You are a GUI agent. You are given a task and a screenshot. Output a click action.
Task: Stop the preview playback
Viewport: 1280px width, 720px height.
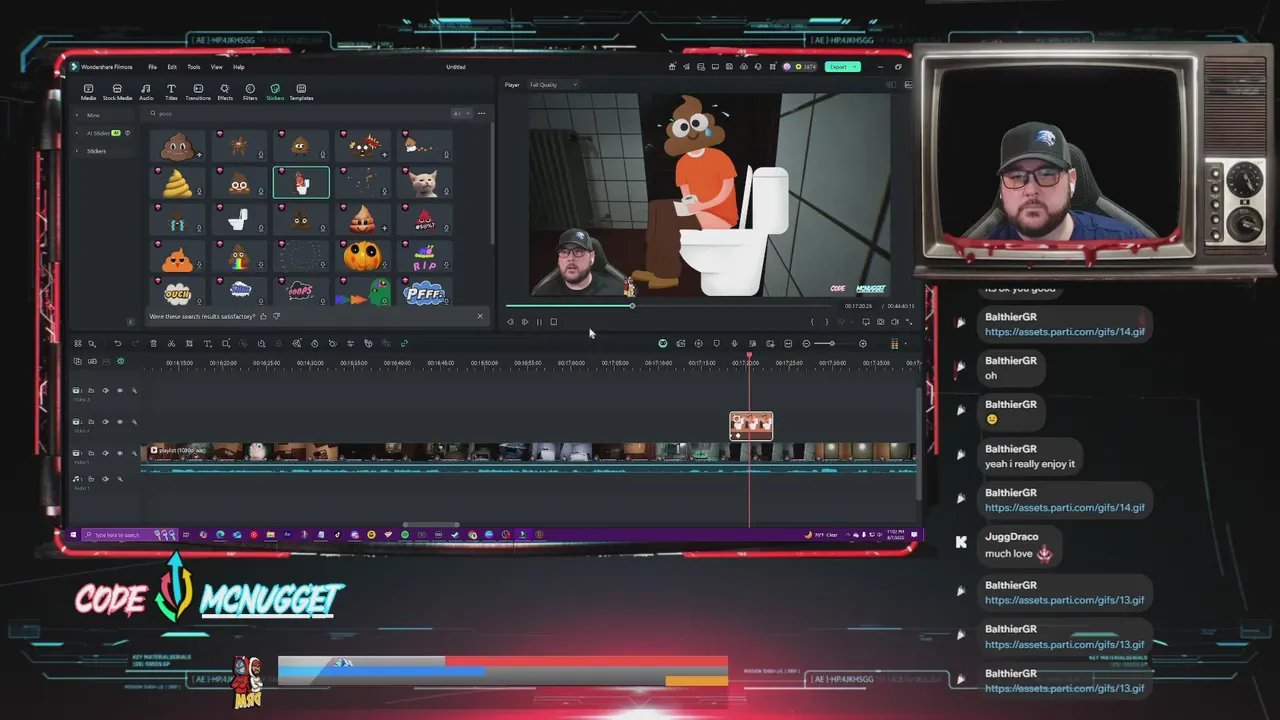pos(553,322)
